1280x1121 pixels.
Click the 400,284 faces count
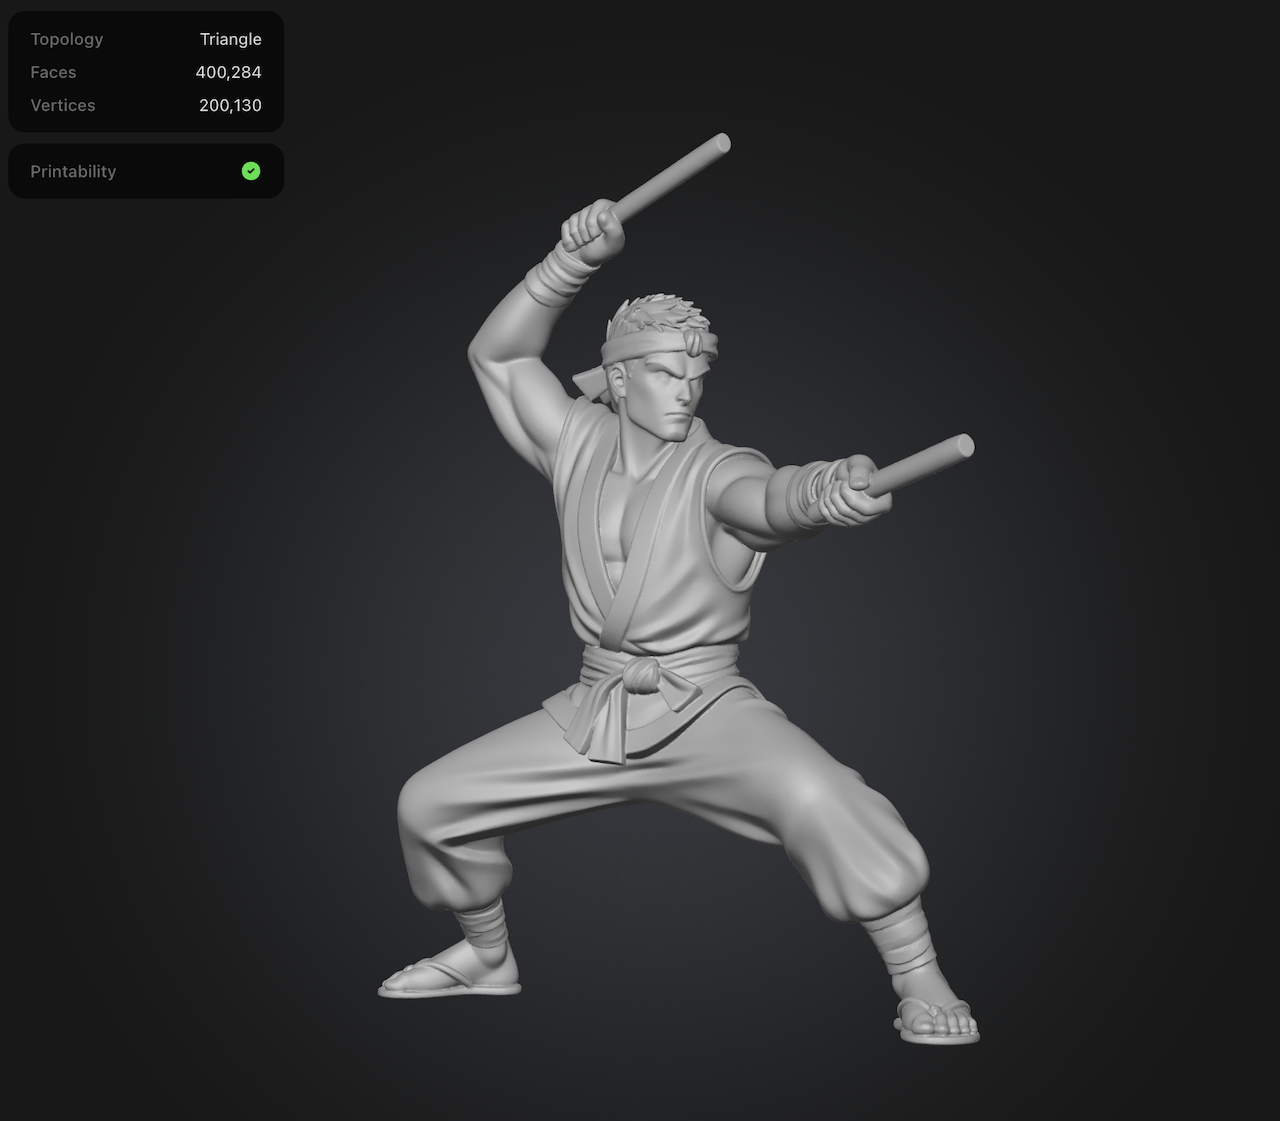(x=228, y=72)
